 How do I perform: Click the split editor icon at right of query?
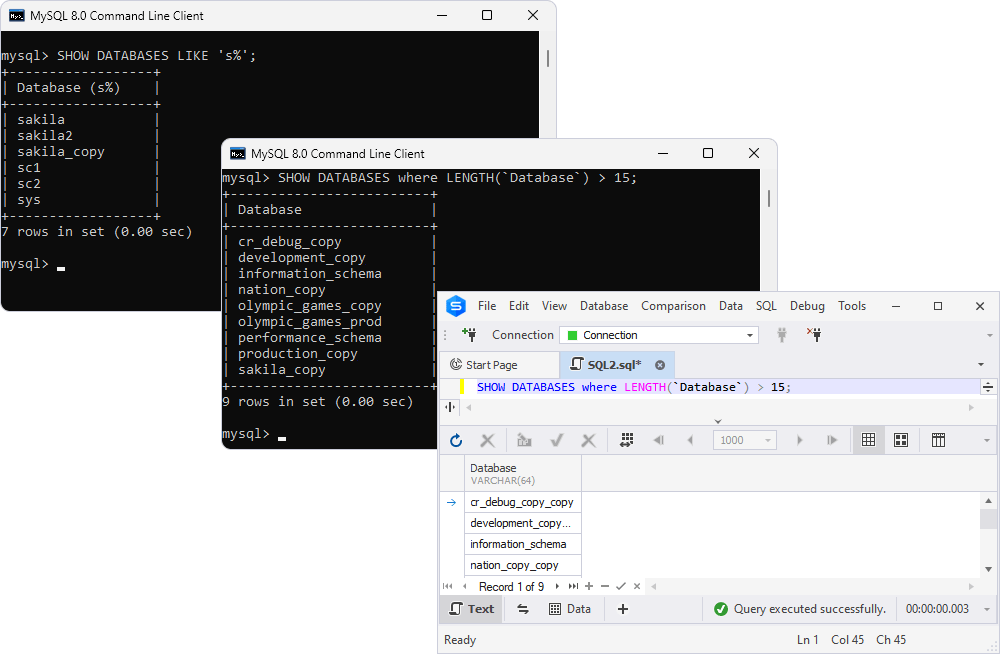(988, 387)
